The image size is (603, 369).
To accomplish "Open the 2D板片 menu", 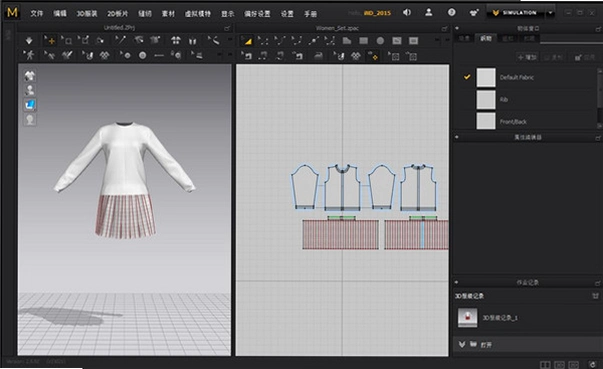I will 117,13.
